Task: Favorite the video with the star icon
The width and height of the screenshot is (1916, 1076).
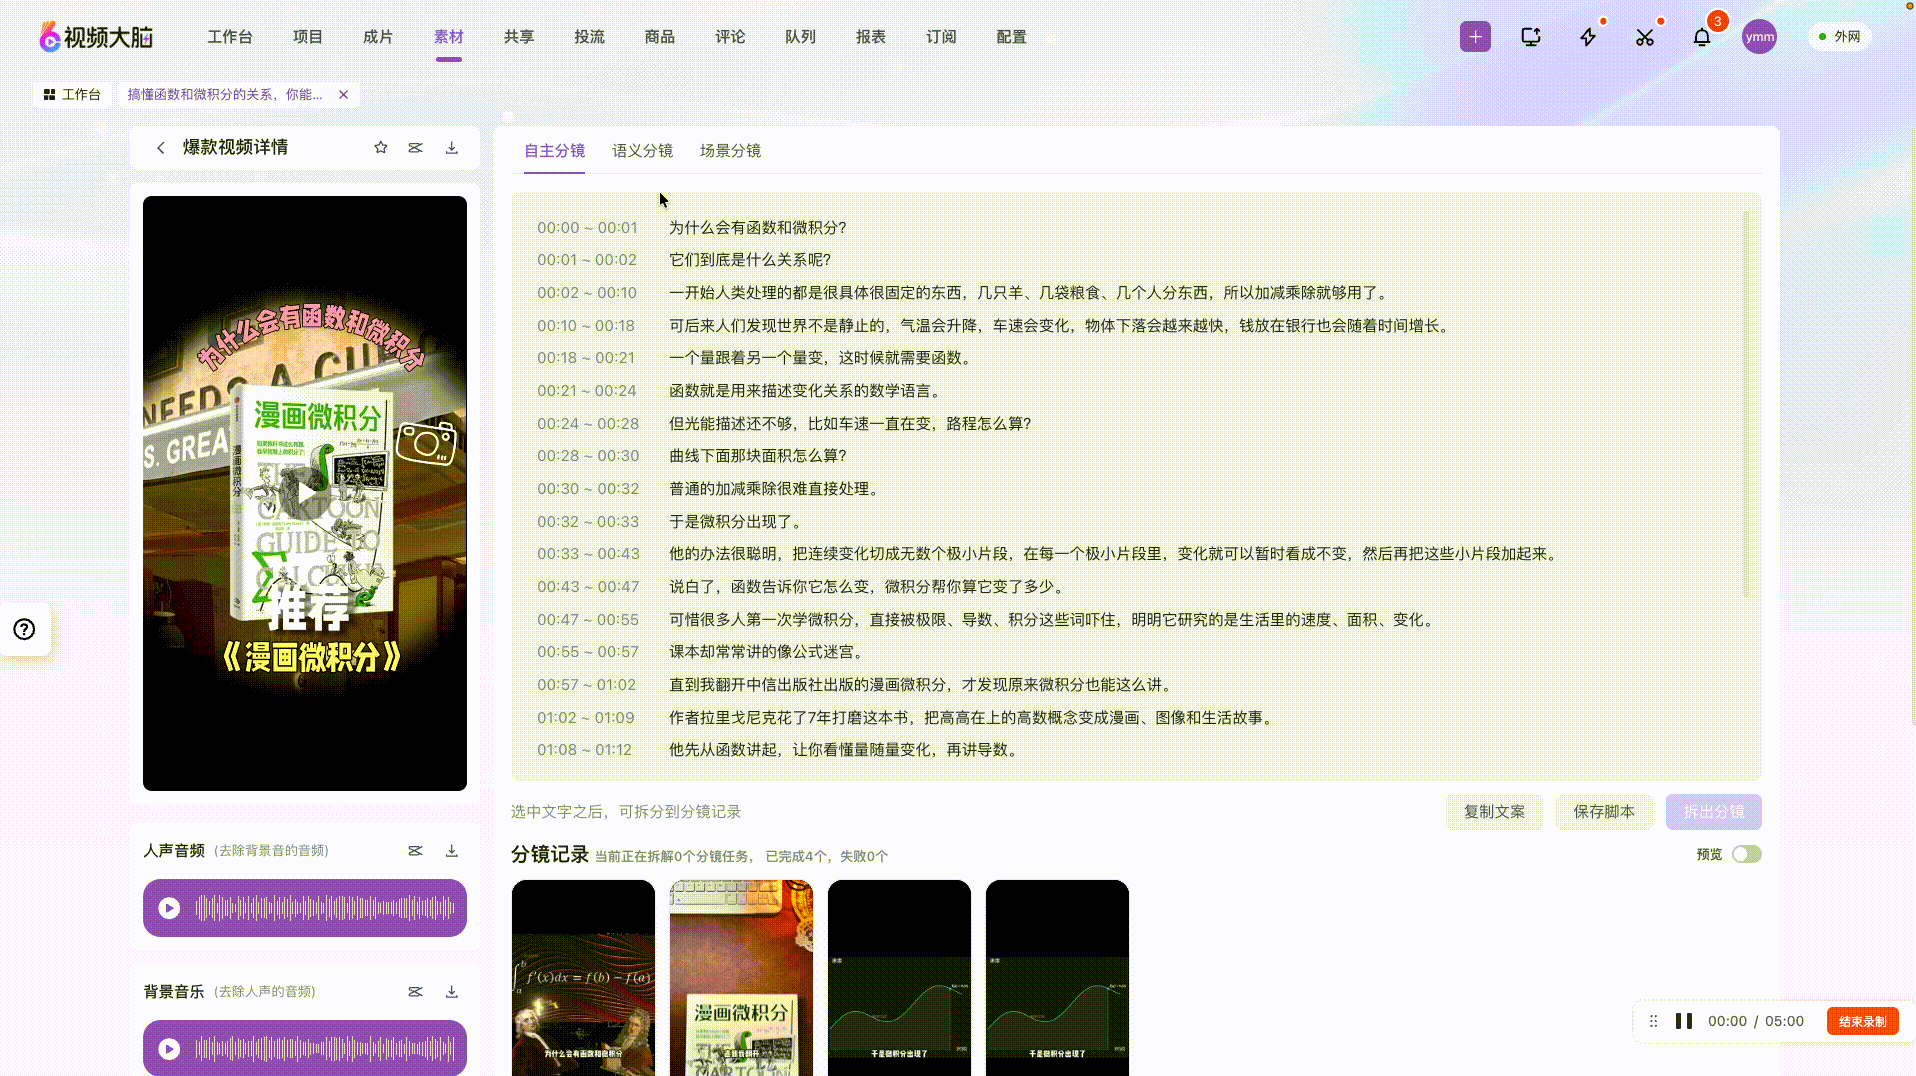Action: click(x=380, y=148)
